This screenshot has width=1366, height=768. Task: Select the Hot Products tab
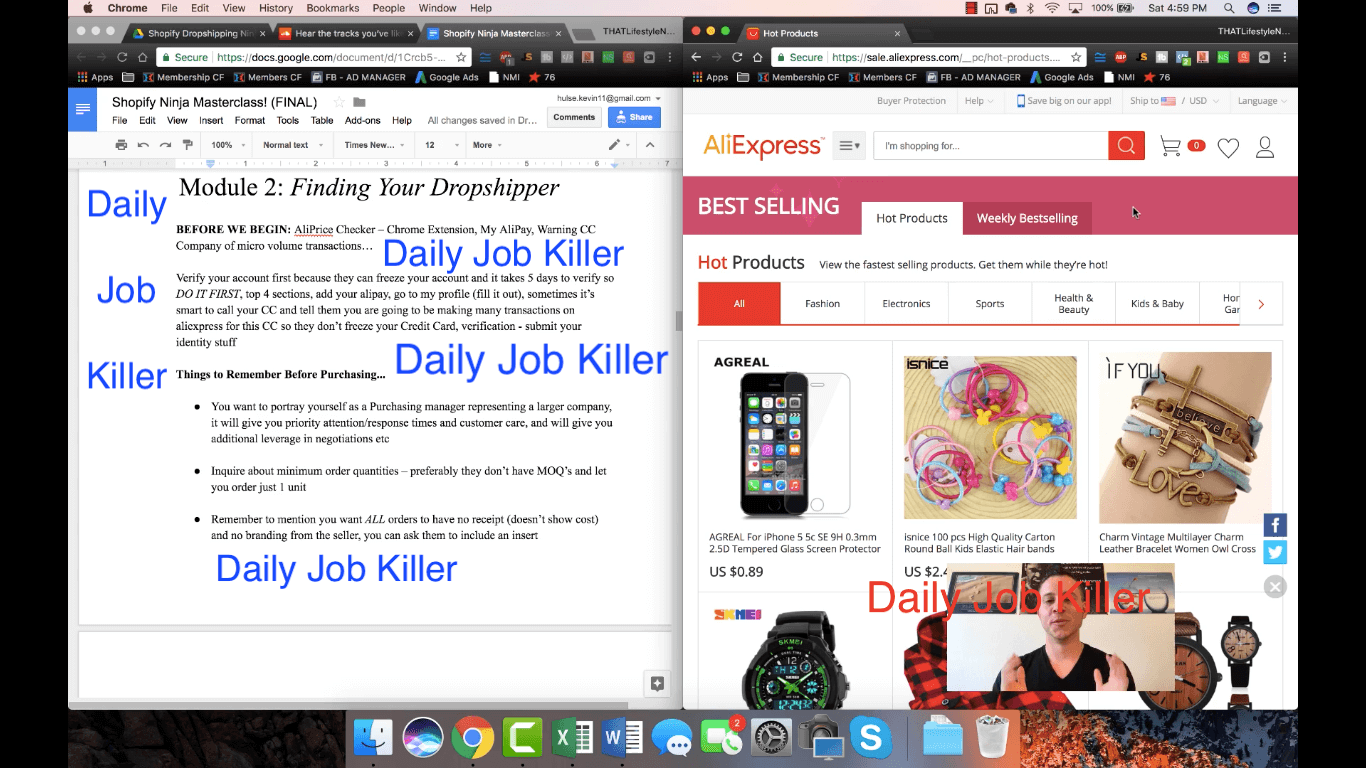911,218
